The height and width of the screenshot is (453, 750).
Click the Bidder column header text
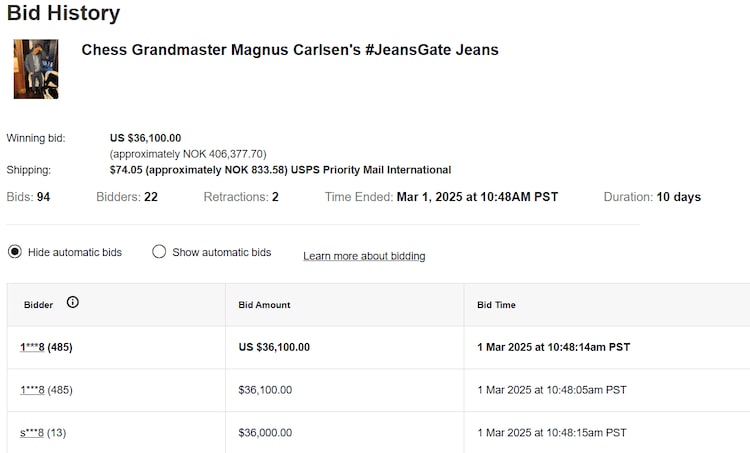click(x=39, y=304)
